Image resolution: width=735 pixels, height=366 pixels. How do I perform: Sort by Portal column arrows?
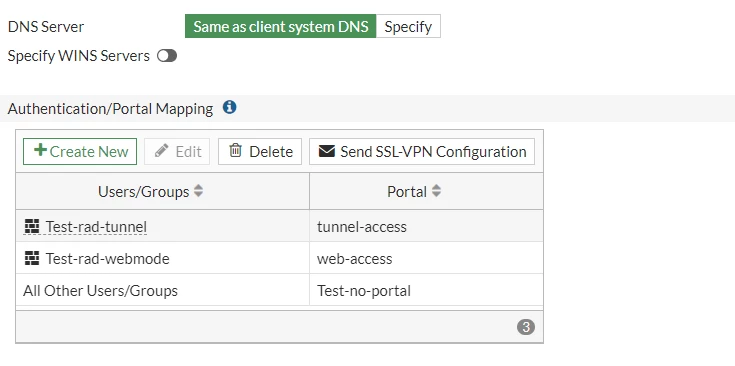click(436, 191)
